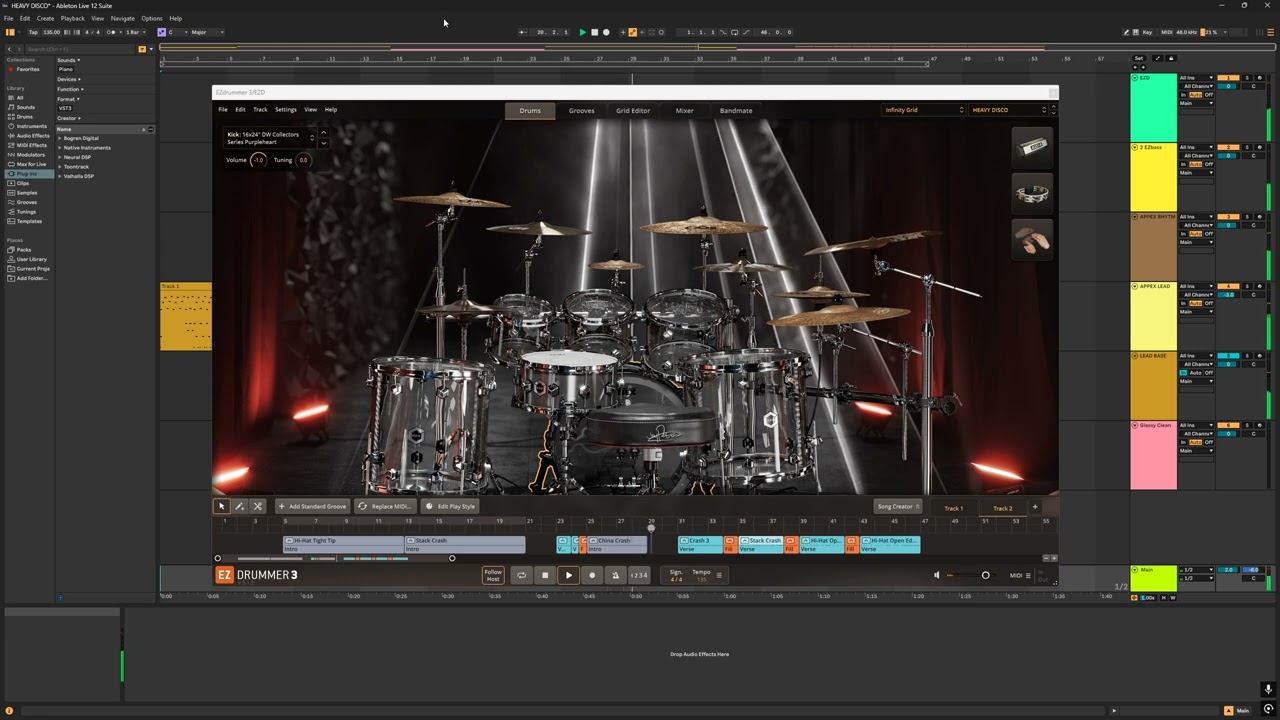Image resolution: width=1280 pixels, height=720 pixels.
Task: Select the Hi-Hat Tight Tip Intro block
Action: [343, 545]
